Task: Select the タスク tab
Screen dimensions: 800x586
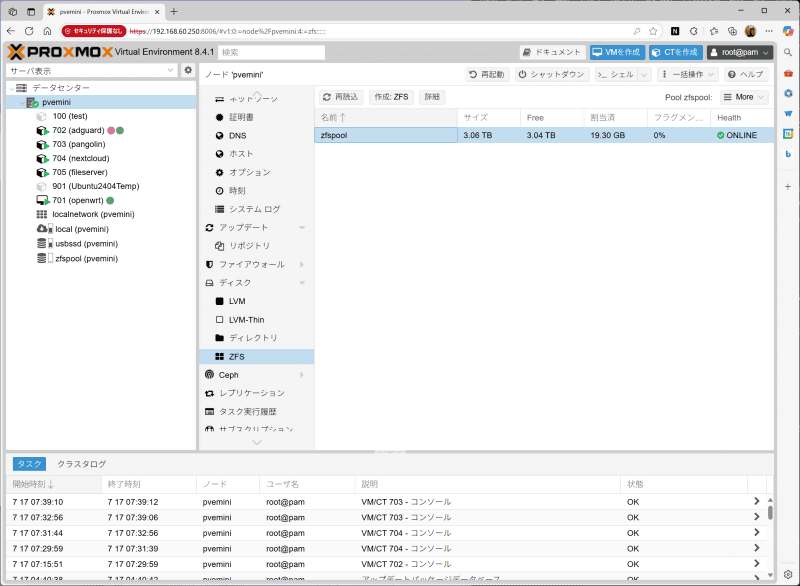Action: (x=29, y=463)
